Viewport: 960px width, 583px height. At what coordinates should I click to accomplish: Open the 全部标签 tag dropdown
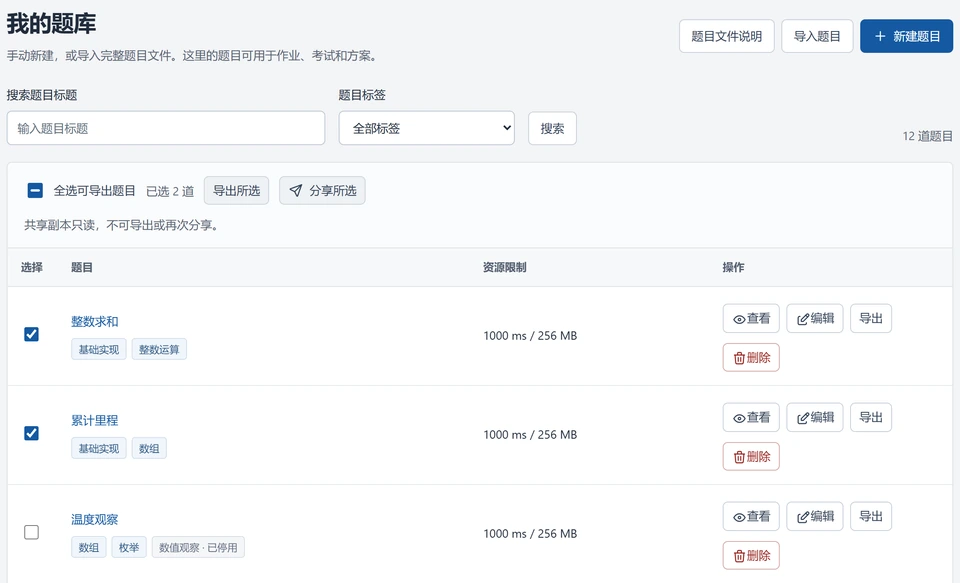tap(427, 128)
